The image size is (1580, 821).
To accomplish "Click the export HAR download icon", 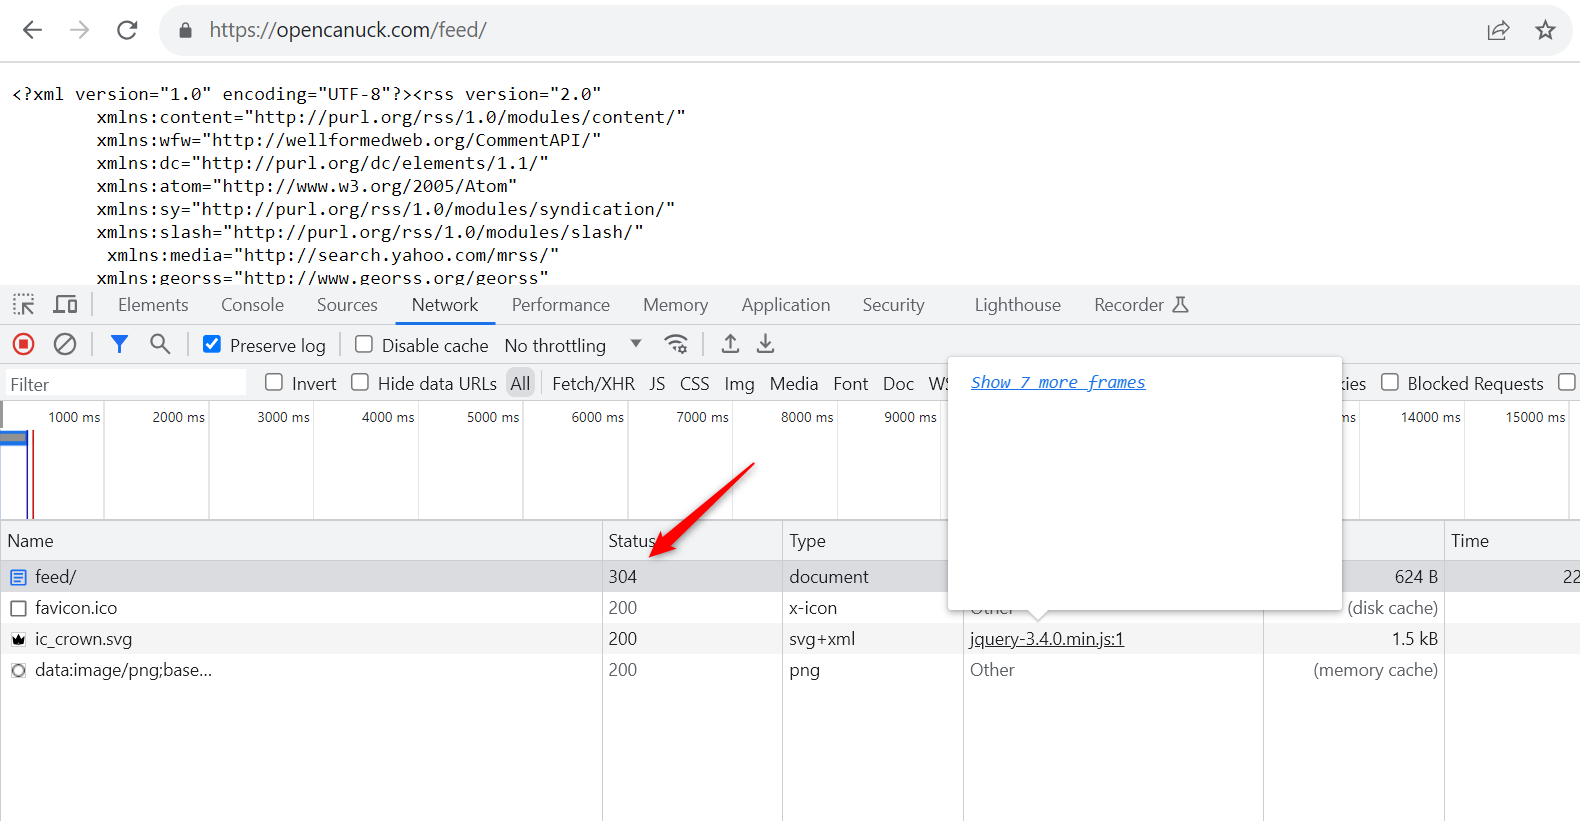I will tap(766, 344).
